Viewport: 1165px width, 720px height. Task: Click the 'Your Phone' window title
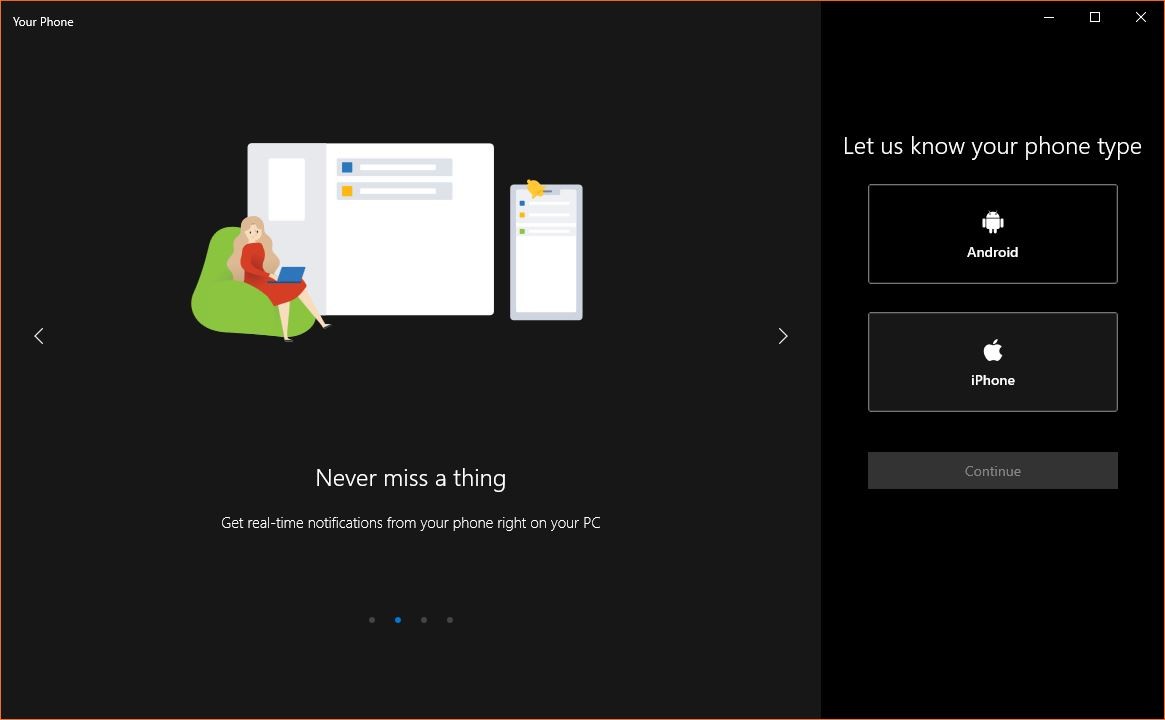click(x=43, y=22)
